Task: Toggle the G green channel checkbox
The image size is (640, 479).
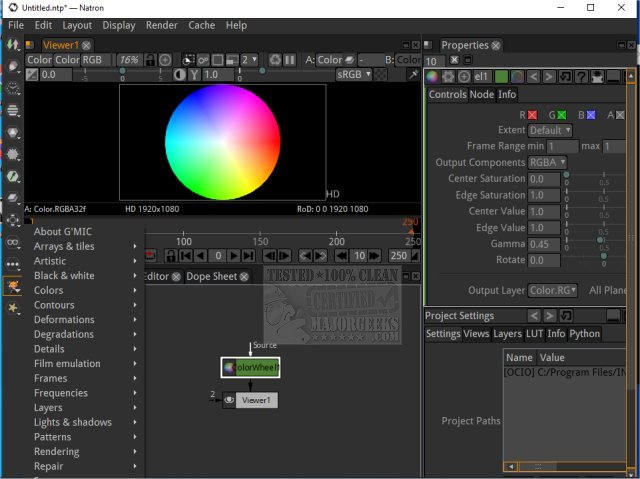Action: [x=560, y=116]
